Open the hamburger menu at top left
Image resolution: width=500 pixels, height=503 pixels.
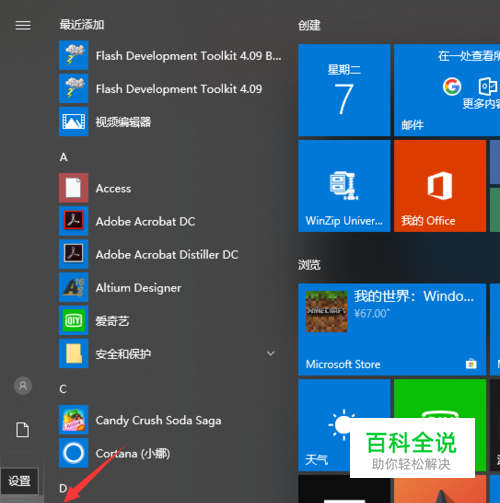23,25
